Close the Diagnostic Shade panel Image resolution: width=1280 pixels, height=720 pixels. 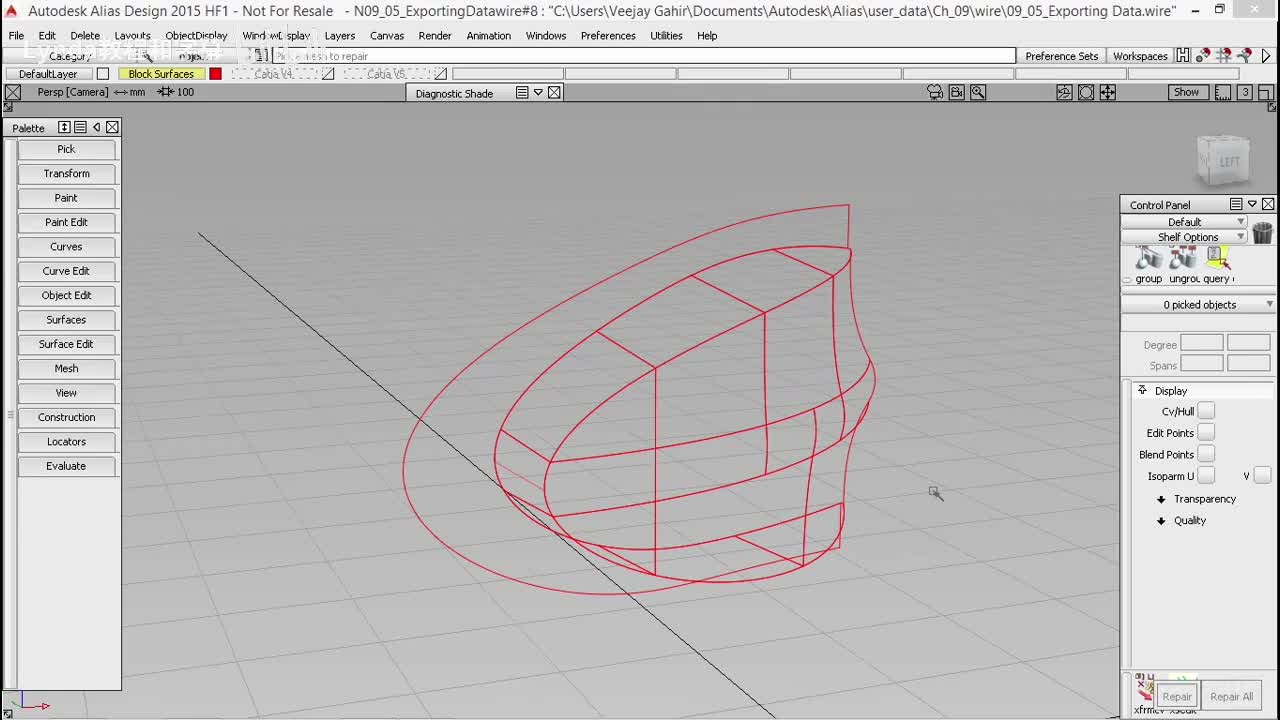(x=554, y=92)
